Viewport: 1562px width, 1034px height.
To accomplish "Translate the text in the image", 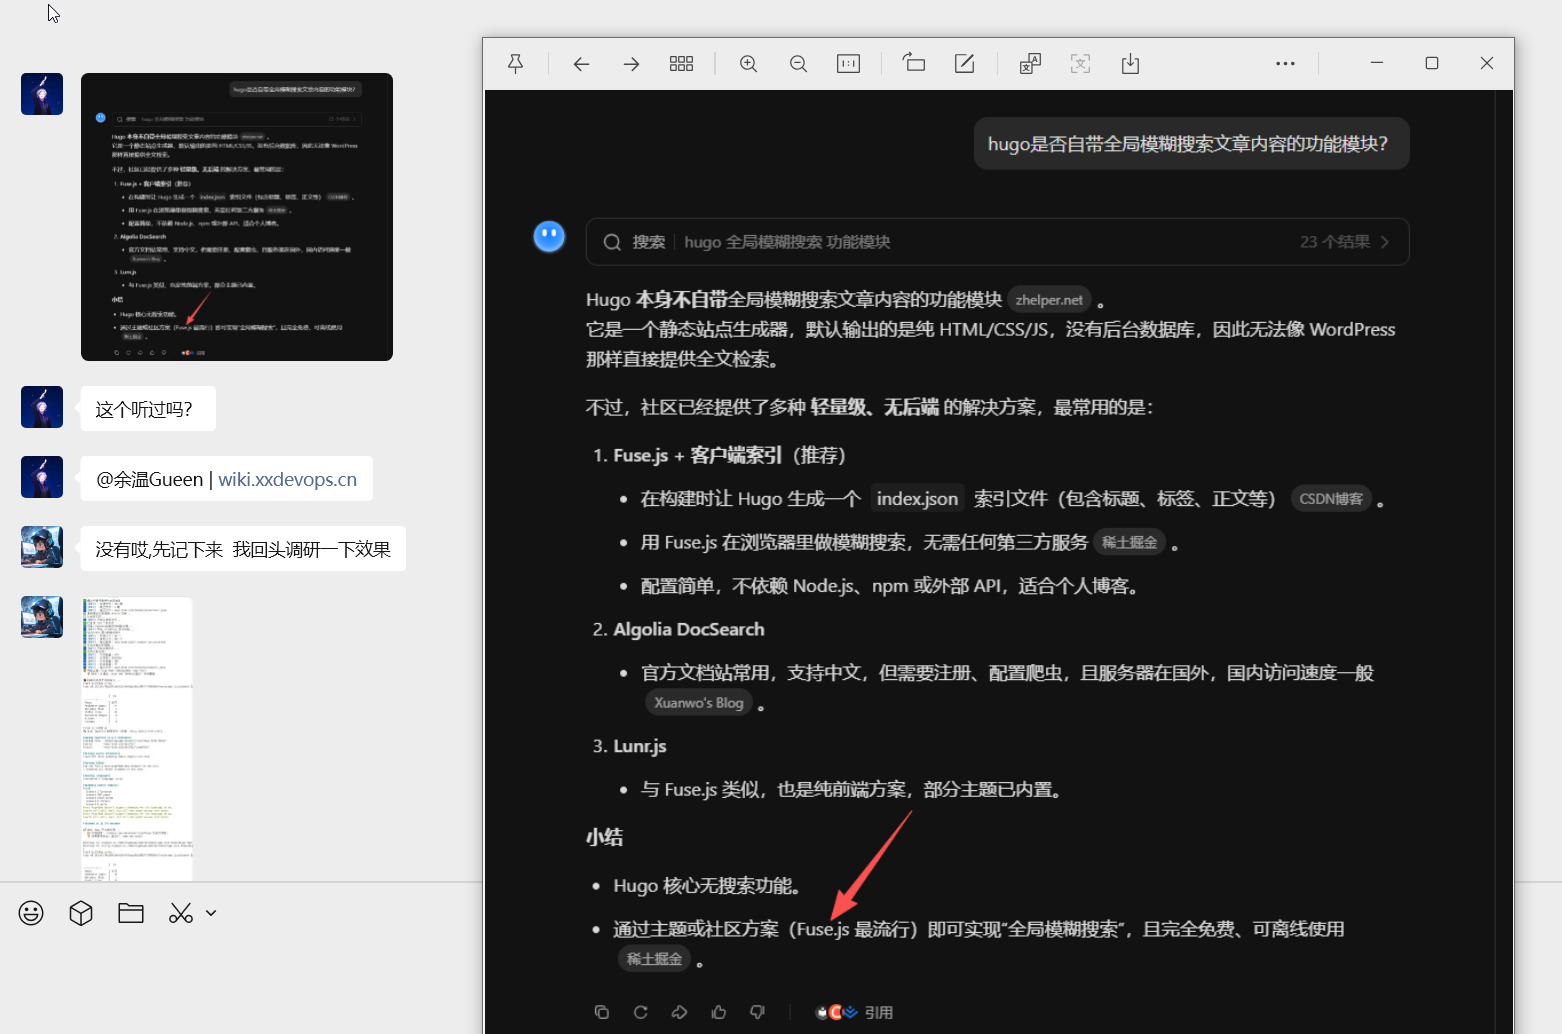I will click(x=1030, y=64).
